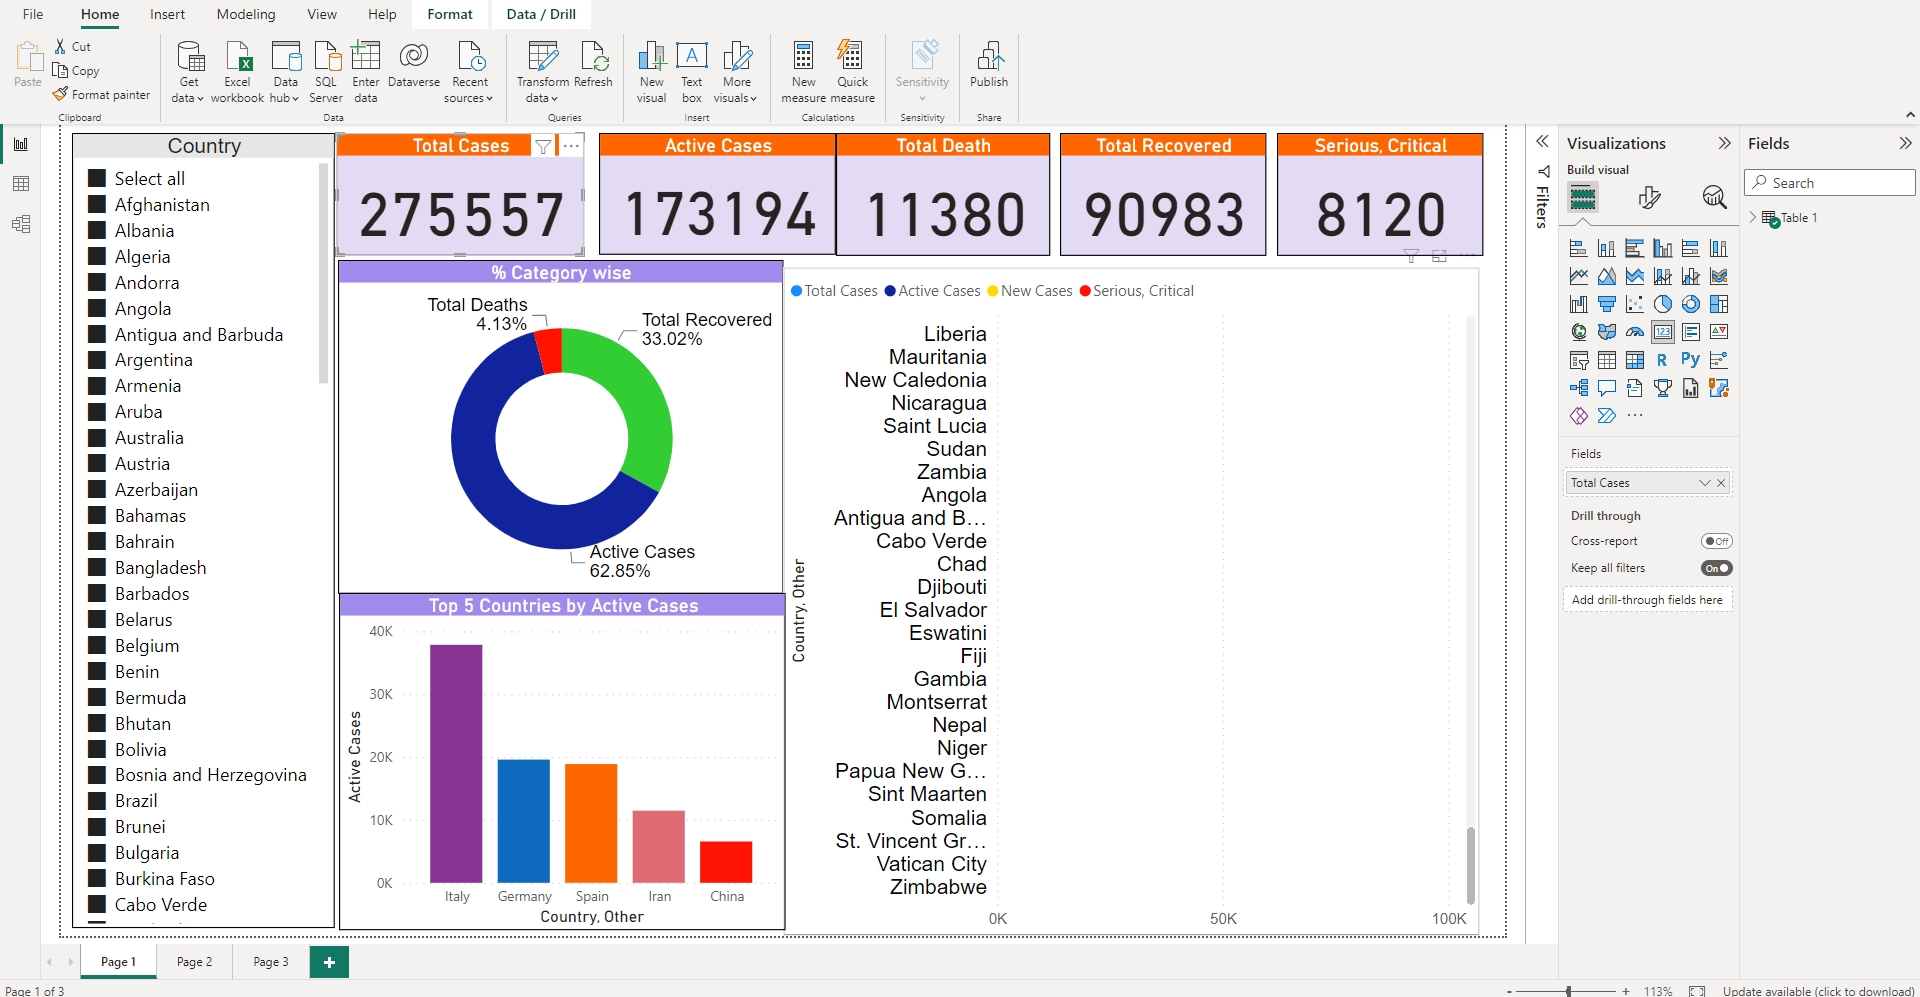This screenshot has height=997, width=1920.
Task: Select the R script visual icon
Action: click(1663, 359)
